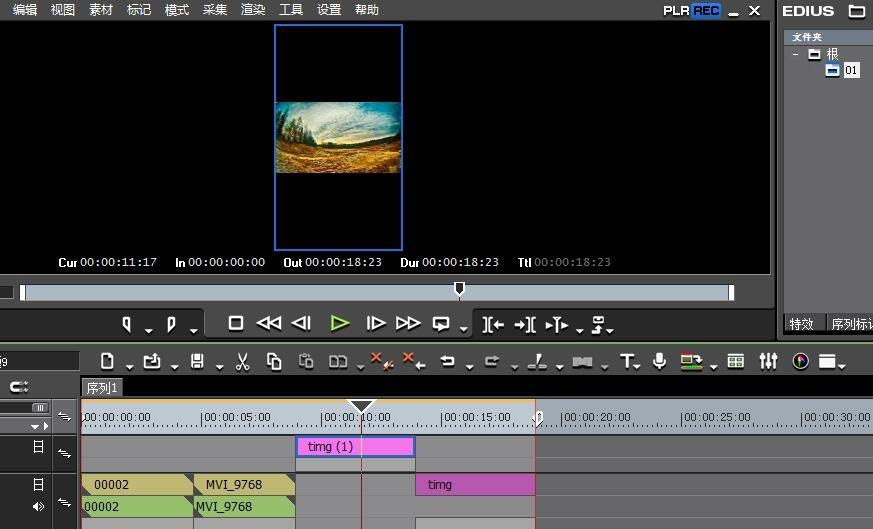Open the New Sequence dropdown arrow
The image size is (873, 529).
pos(129,367)
